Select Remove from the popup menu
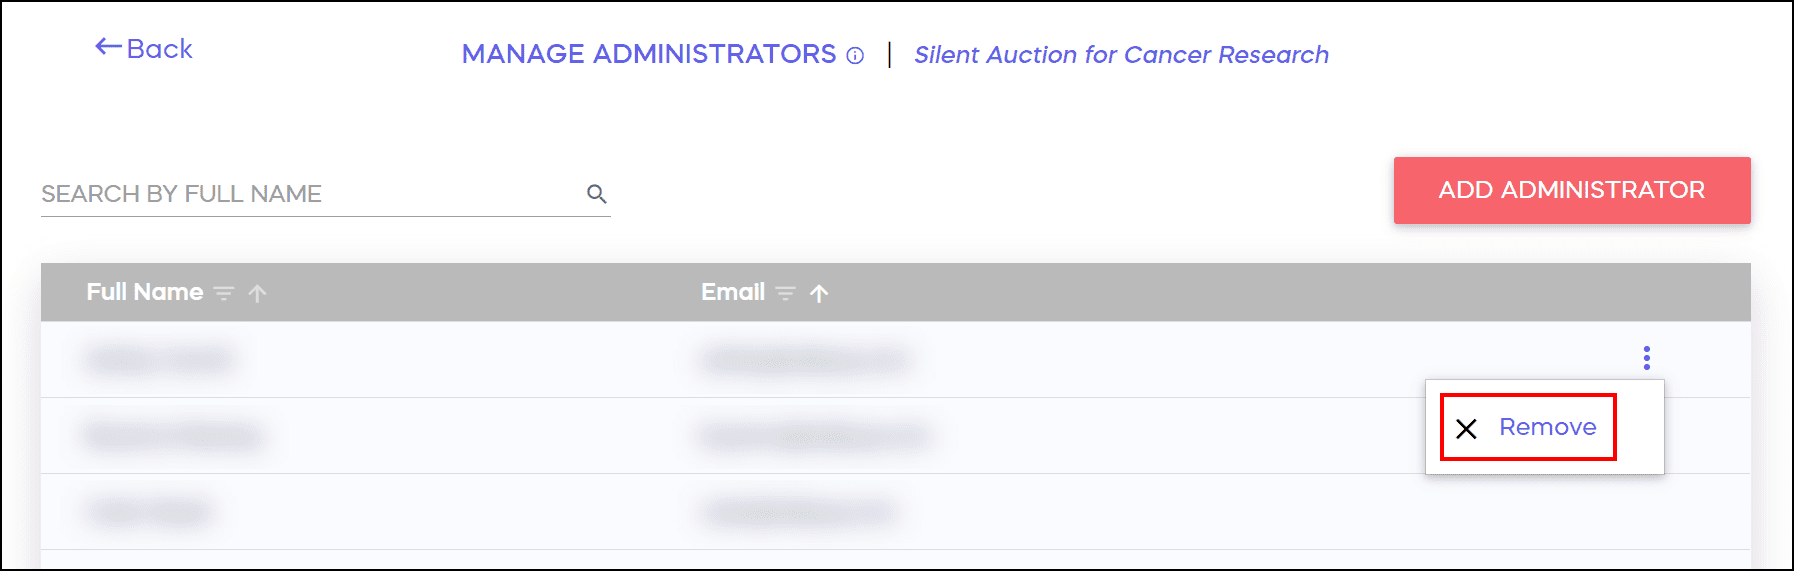This screenshot has height=571, width=1794. pos(1547,427)
